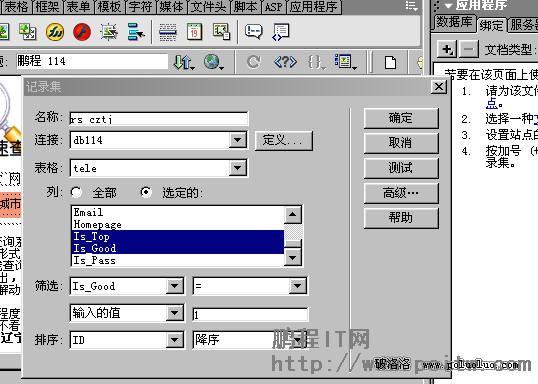Click the calendar date insert icon
The image size is (538, 384).
coord(194,32)
